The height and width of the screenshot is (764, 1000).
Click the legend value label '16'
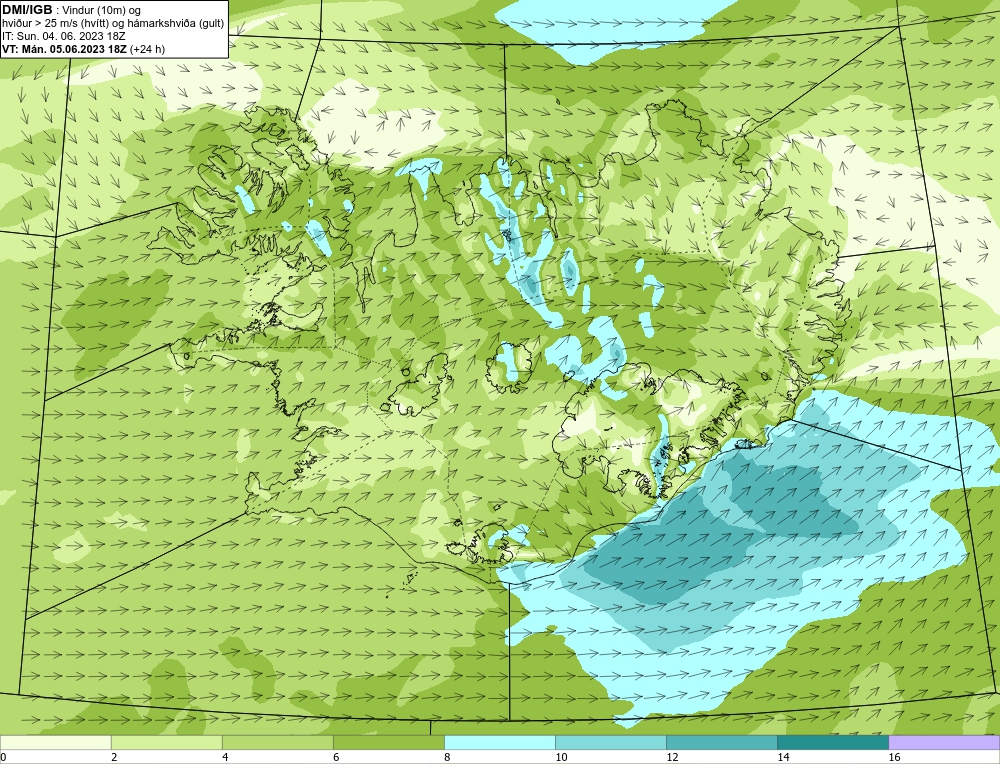point(893,757)
